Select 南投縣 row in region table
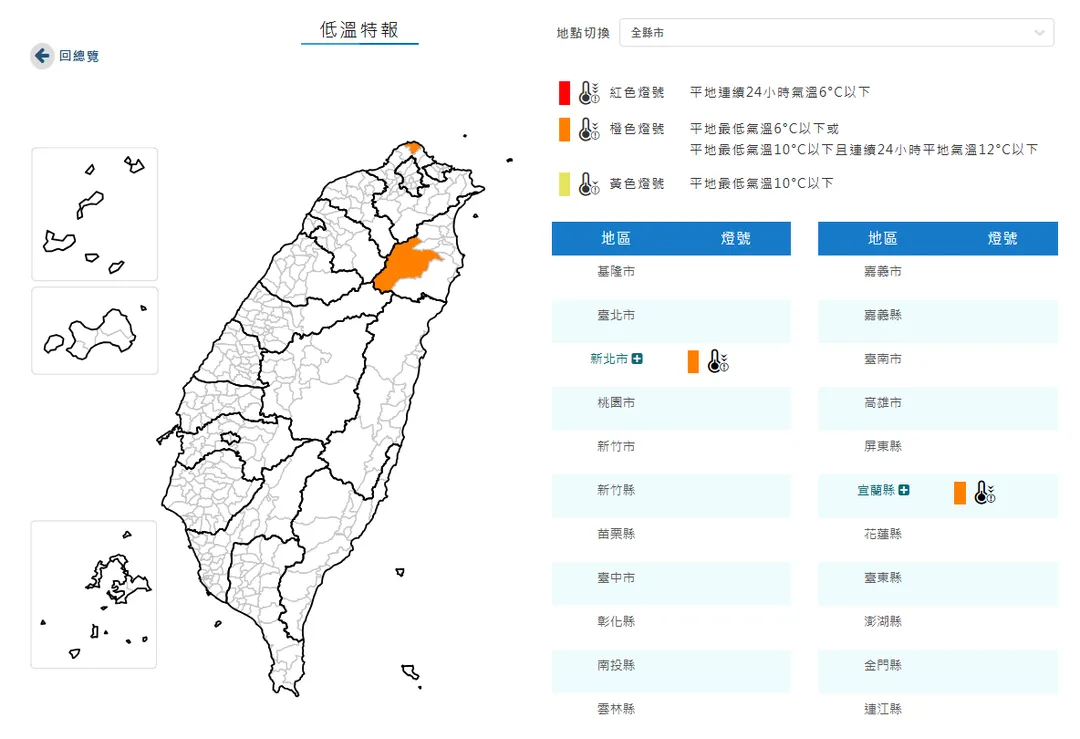 pyautogui.click(x=671, y=671)
